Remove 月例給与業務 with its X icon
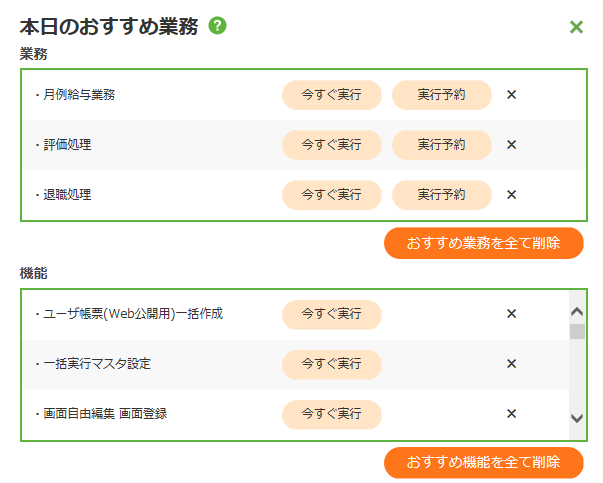Image resolution: width=603 pixels, height=483 pixels. [x=511, y=95]
